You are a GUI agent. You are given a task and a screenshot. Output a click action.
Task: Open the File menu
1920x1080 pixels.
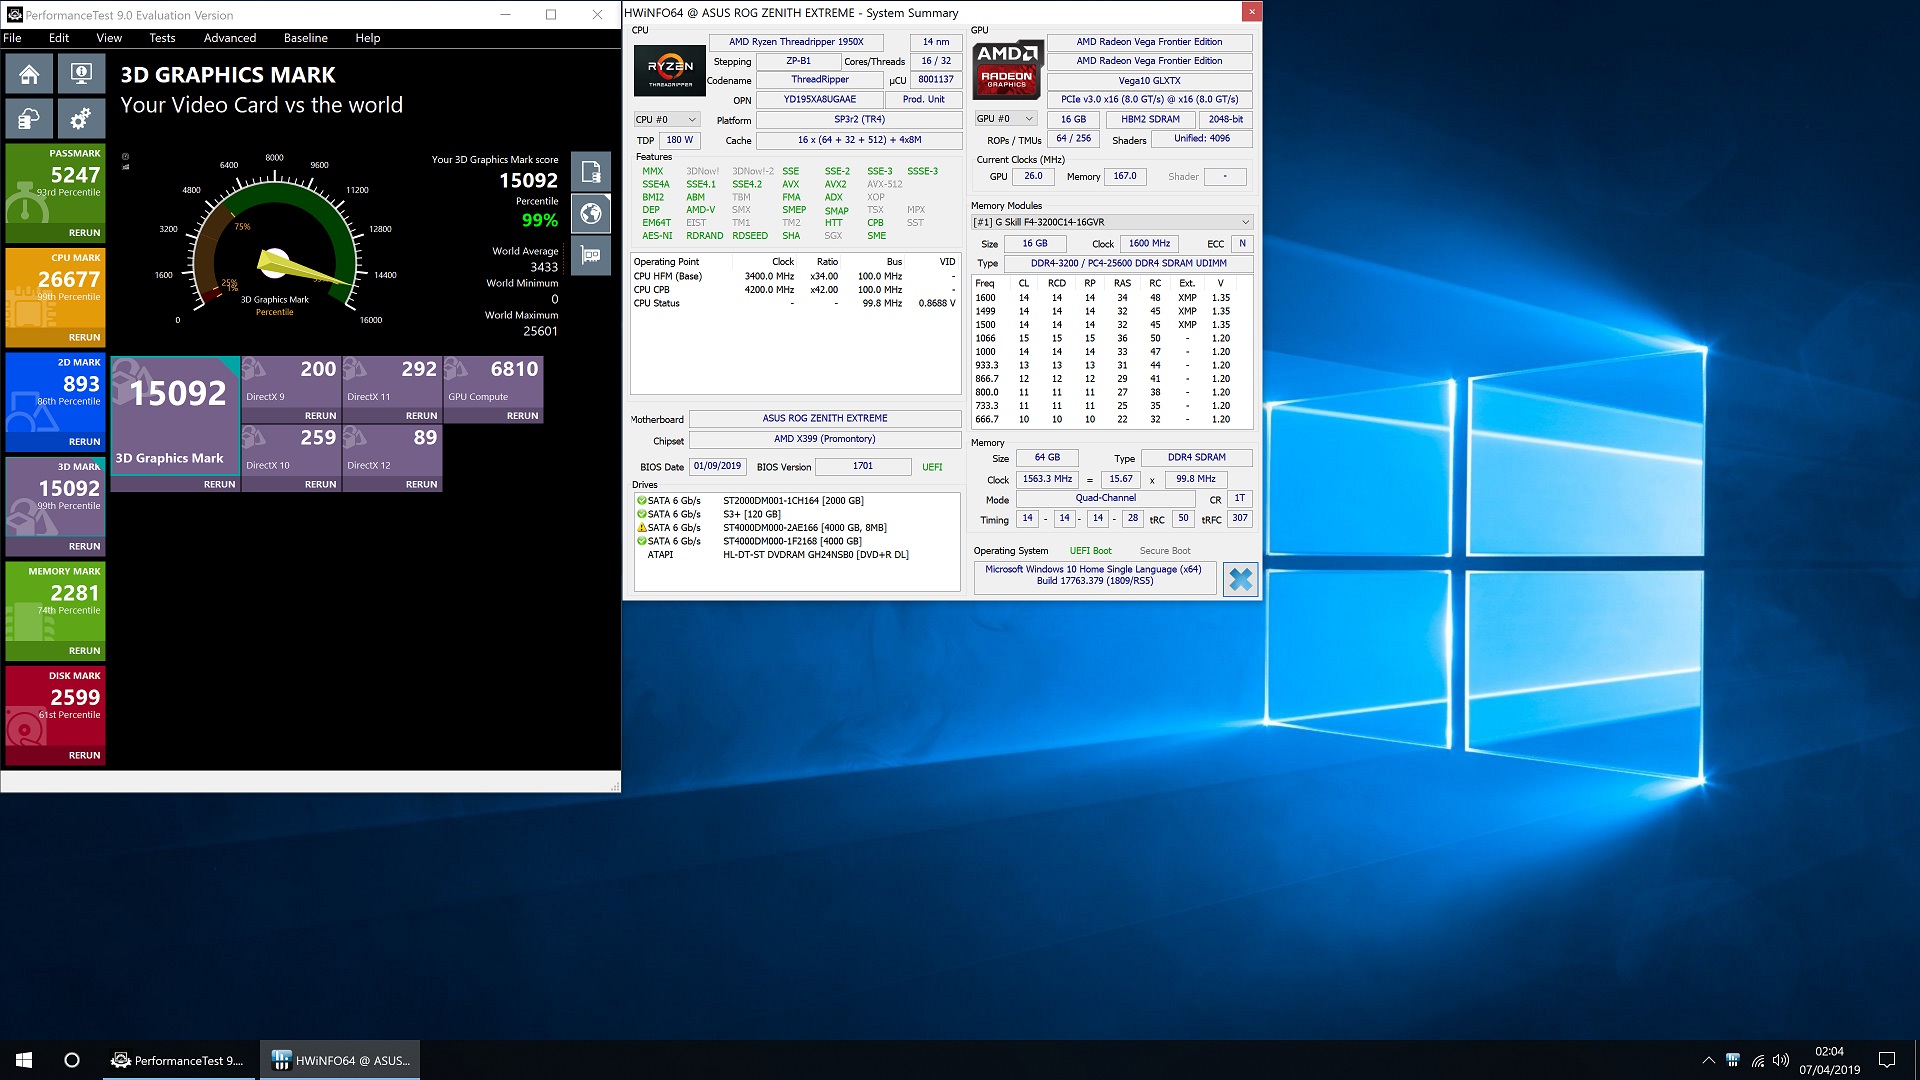12,38
